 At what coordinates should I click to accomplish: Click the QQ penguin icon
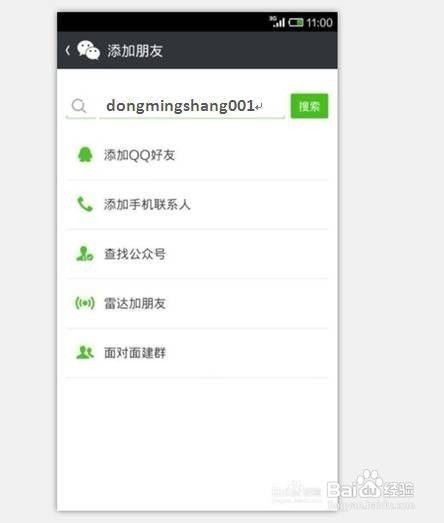(85, 154)
